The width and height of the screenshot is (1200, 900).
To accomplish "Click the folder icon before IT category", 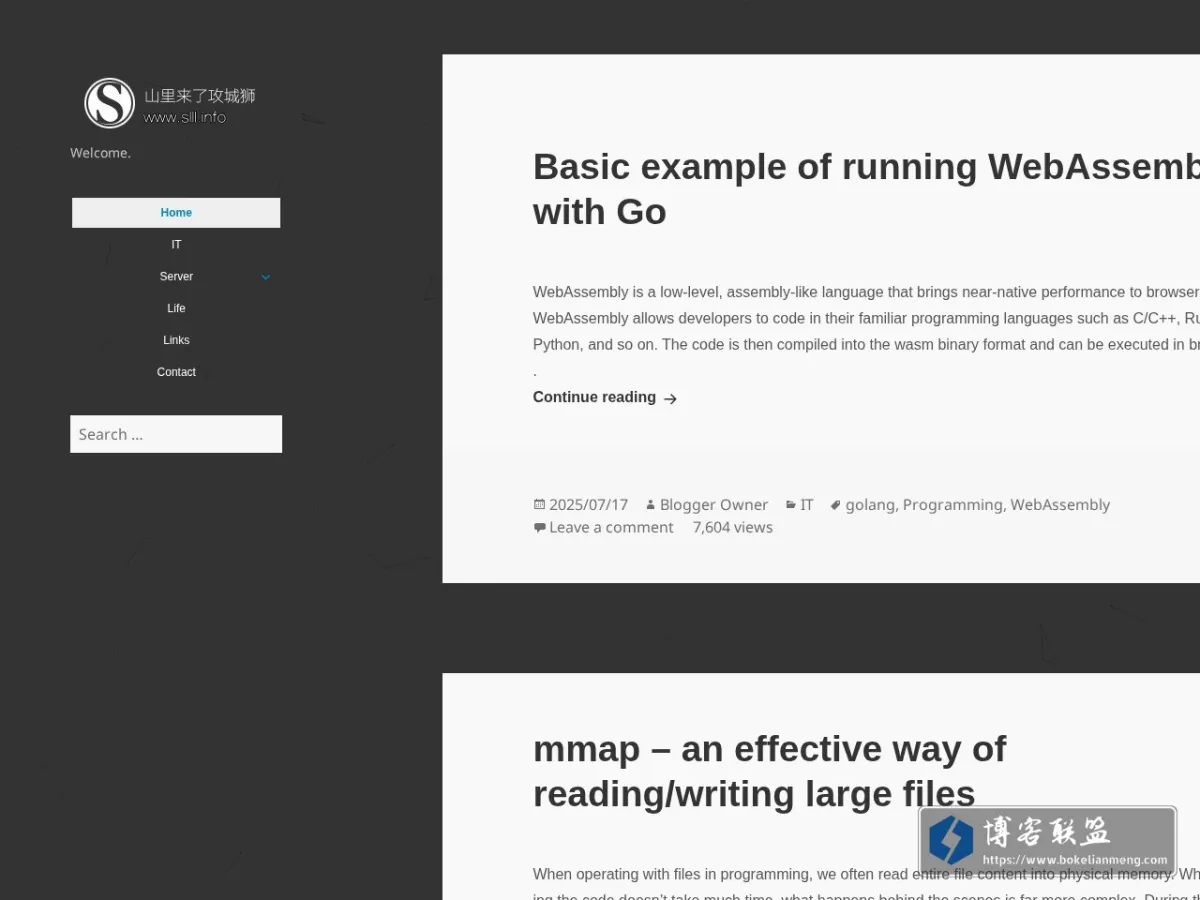I will (x=791, y=505).
